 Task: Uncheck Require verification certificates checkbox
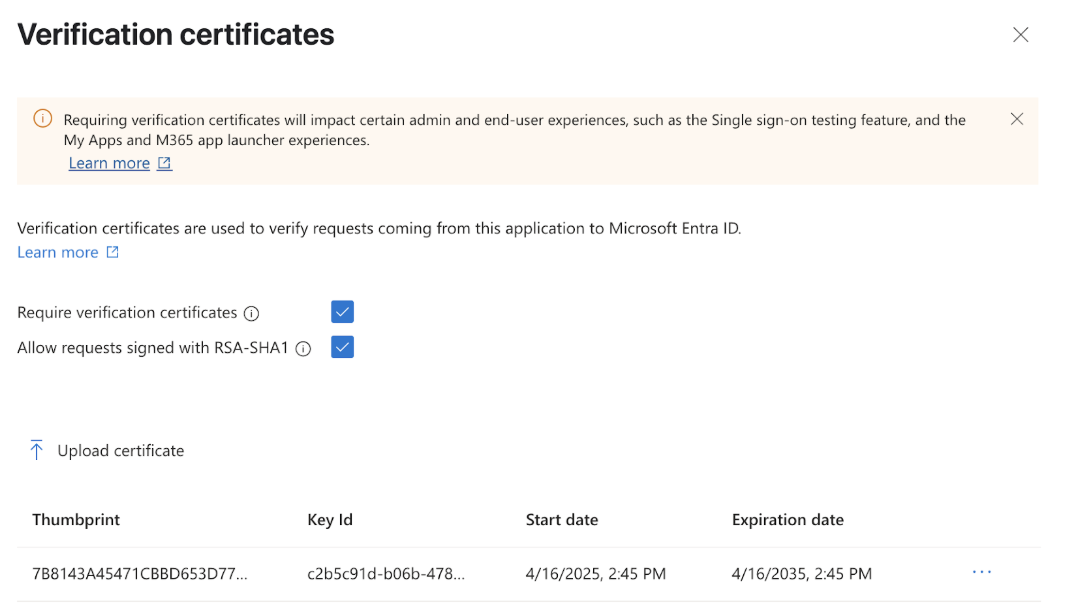(342, 312)
